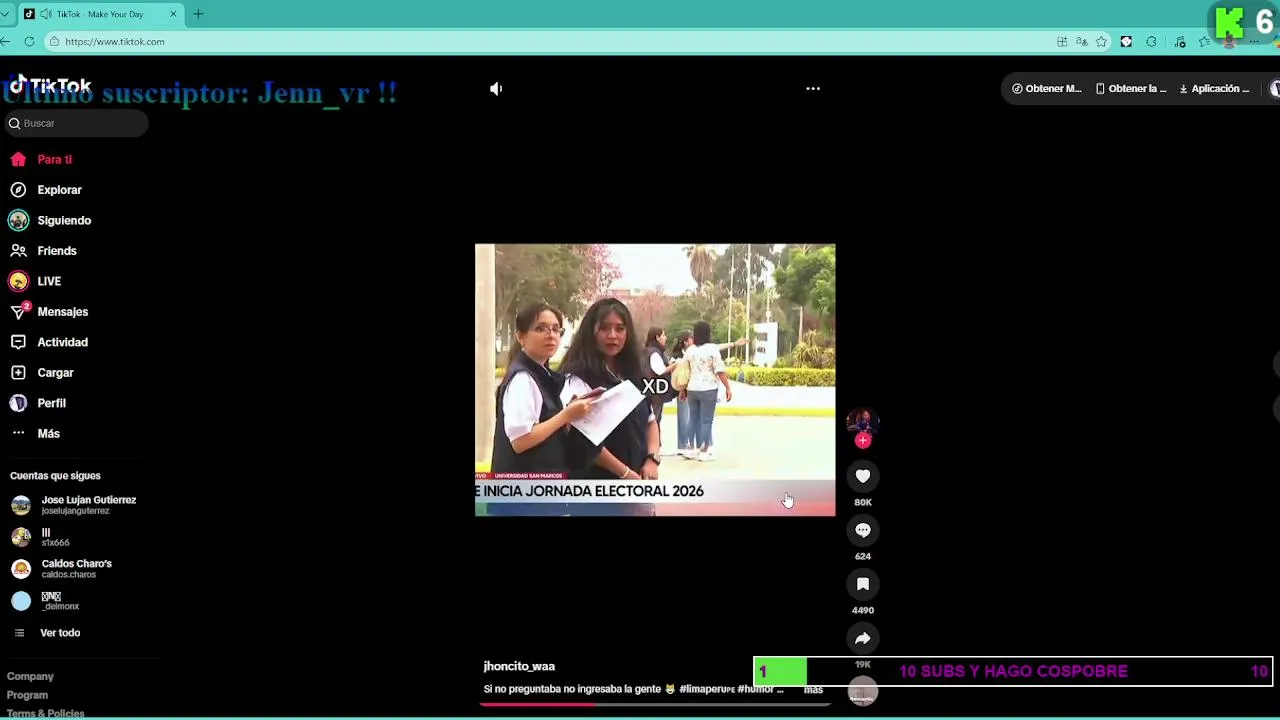View site info via the lock icon
This screenshot has height=720, width=1280.
pos(55,41)
